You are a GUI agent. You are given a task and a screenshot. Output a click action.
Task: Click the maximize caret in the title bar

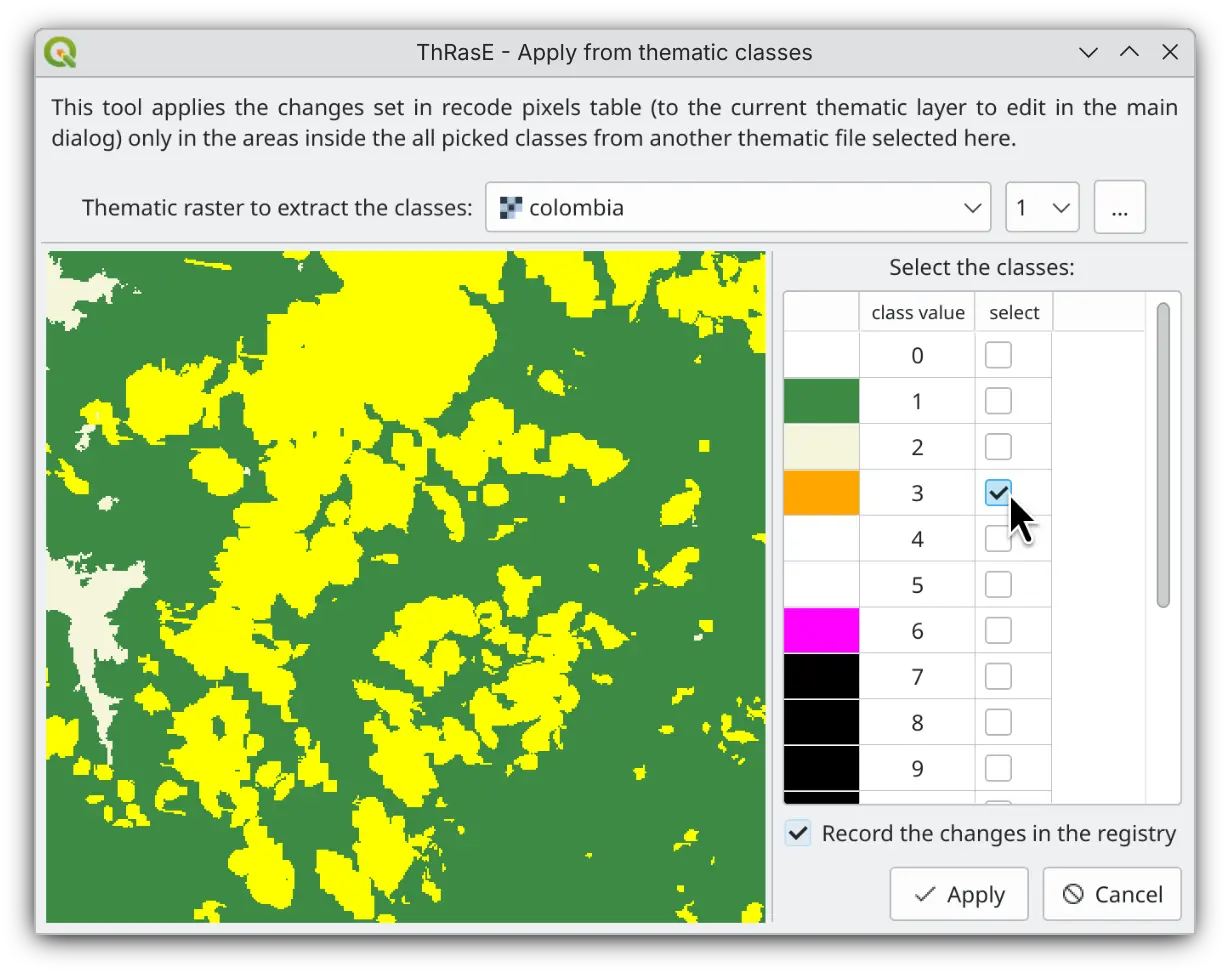pyautogui.click(x=1129, y=52)
